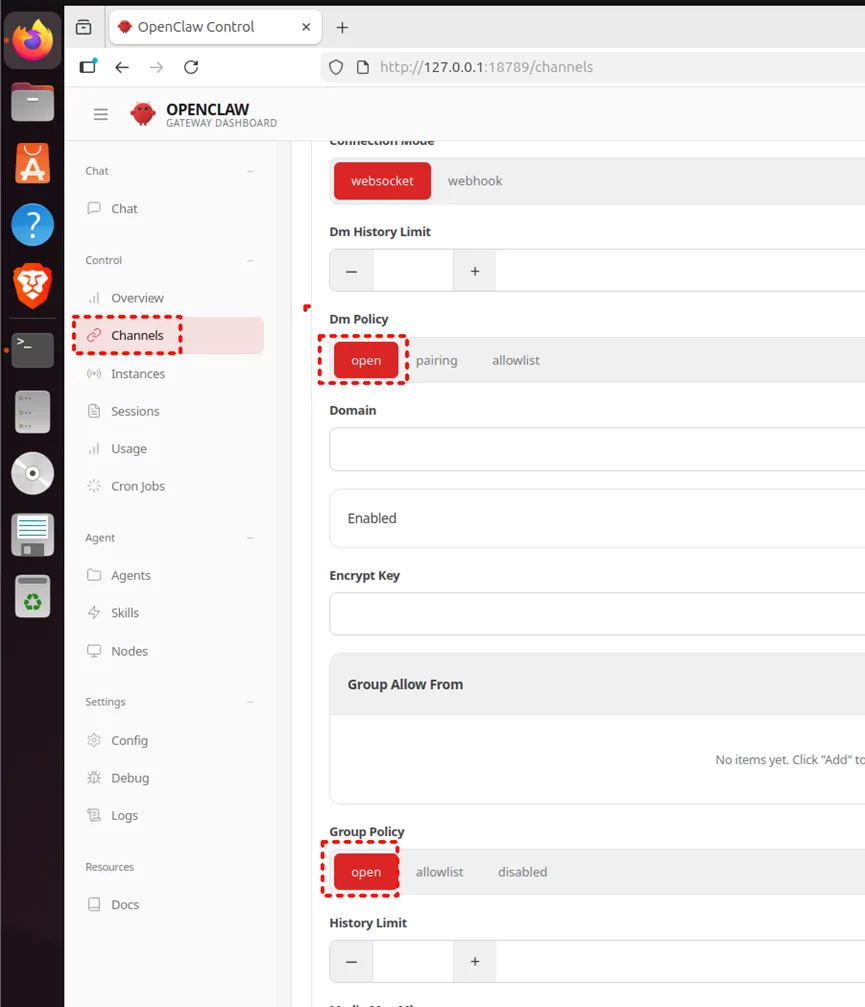Click the History Limit value field
The image size is (865, 1007).
pyautogui.click(x=413, y=961)
